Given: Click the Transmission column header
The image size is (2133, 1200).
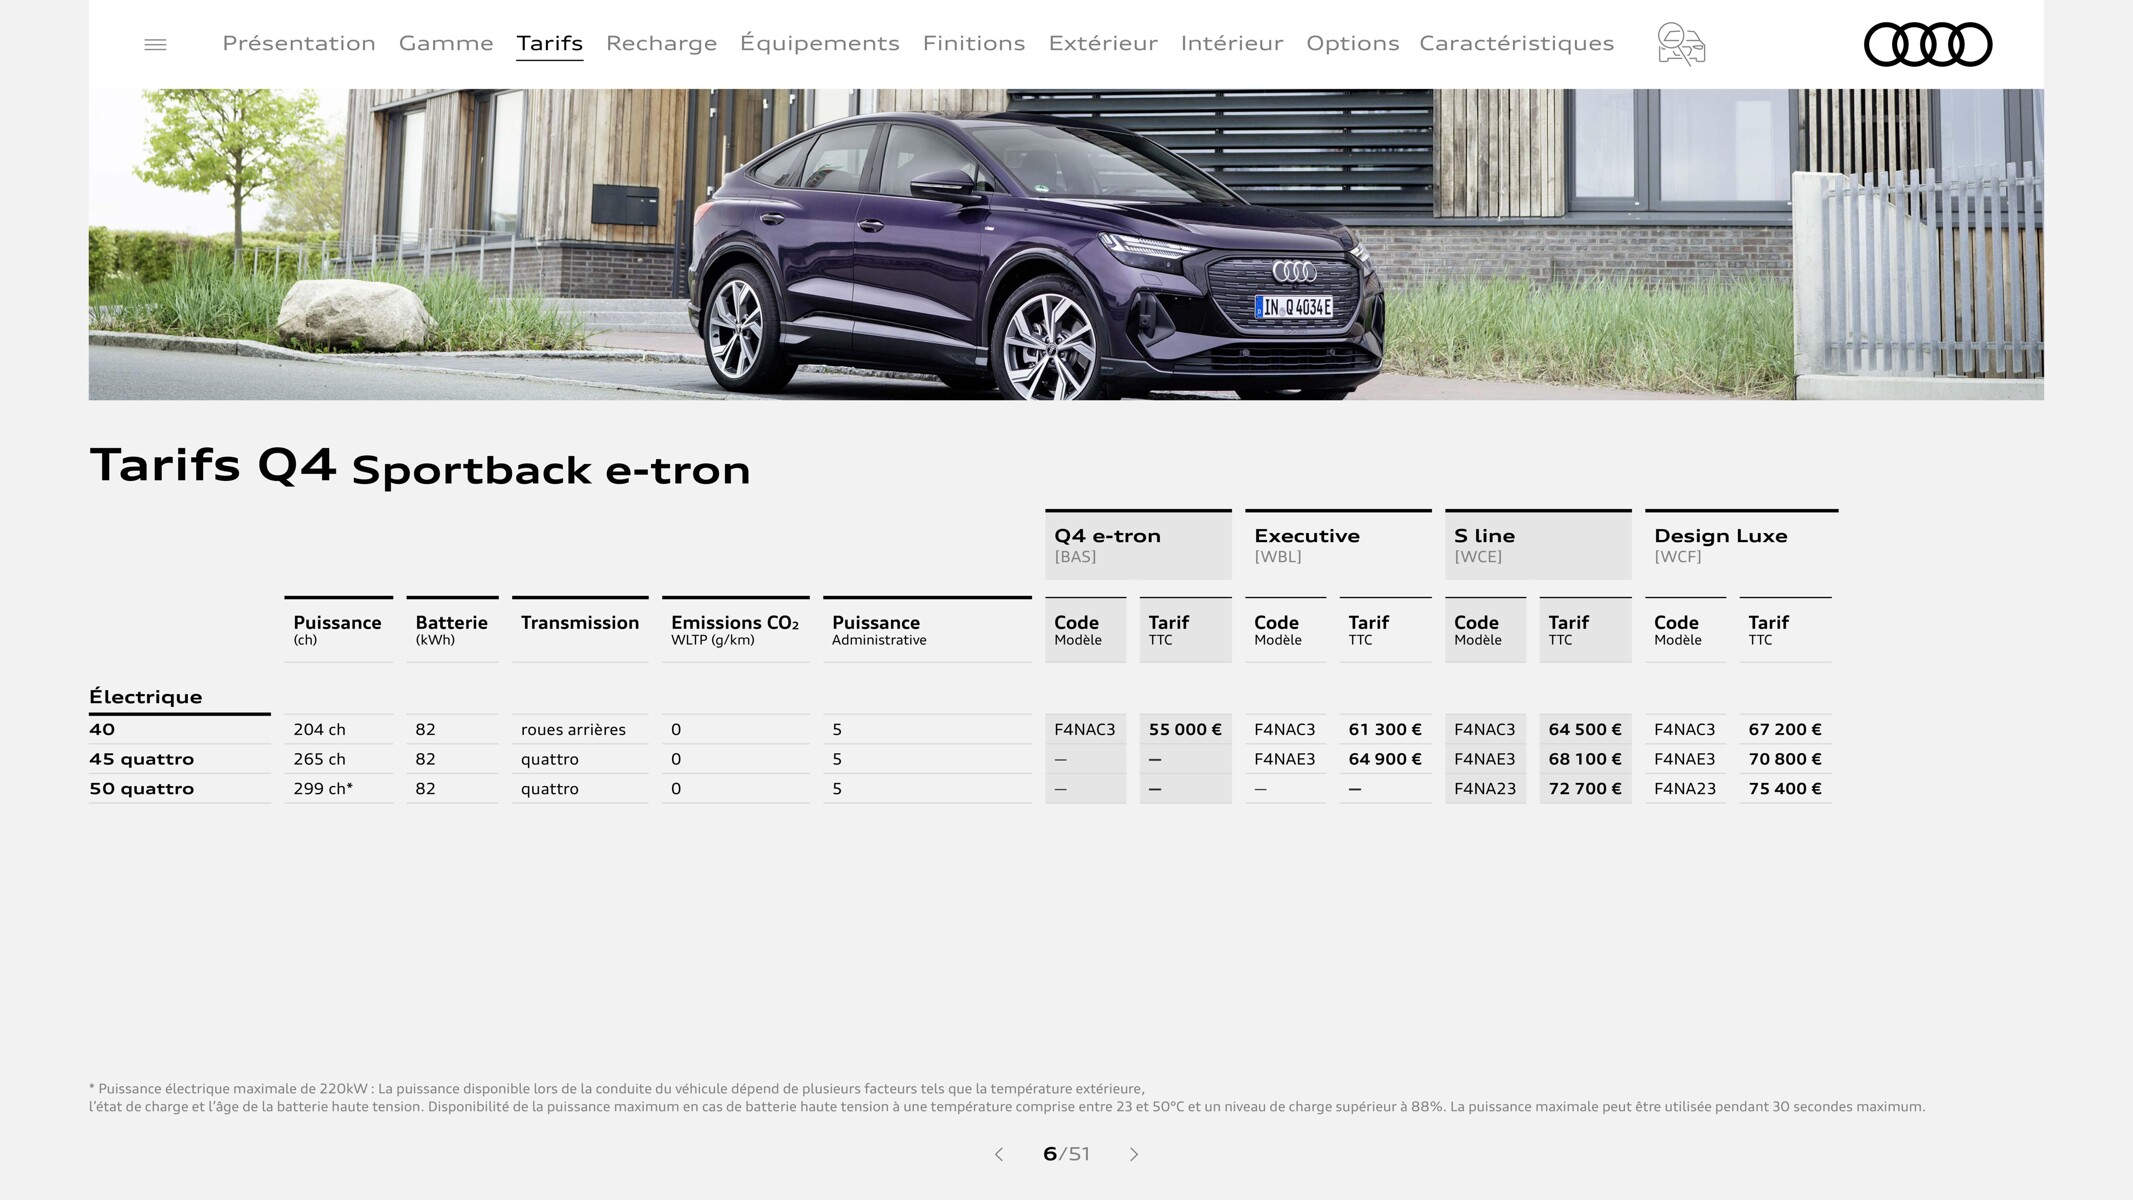Looking at the screenshot, I should tap(580, 630).
